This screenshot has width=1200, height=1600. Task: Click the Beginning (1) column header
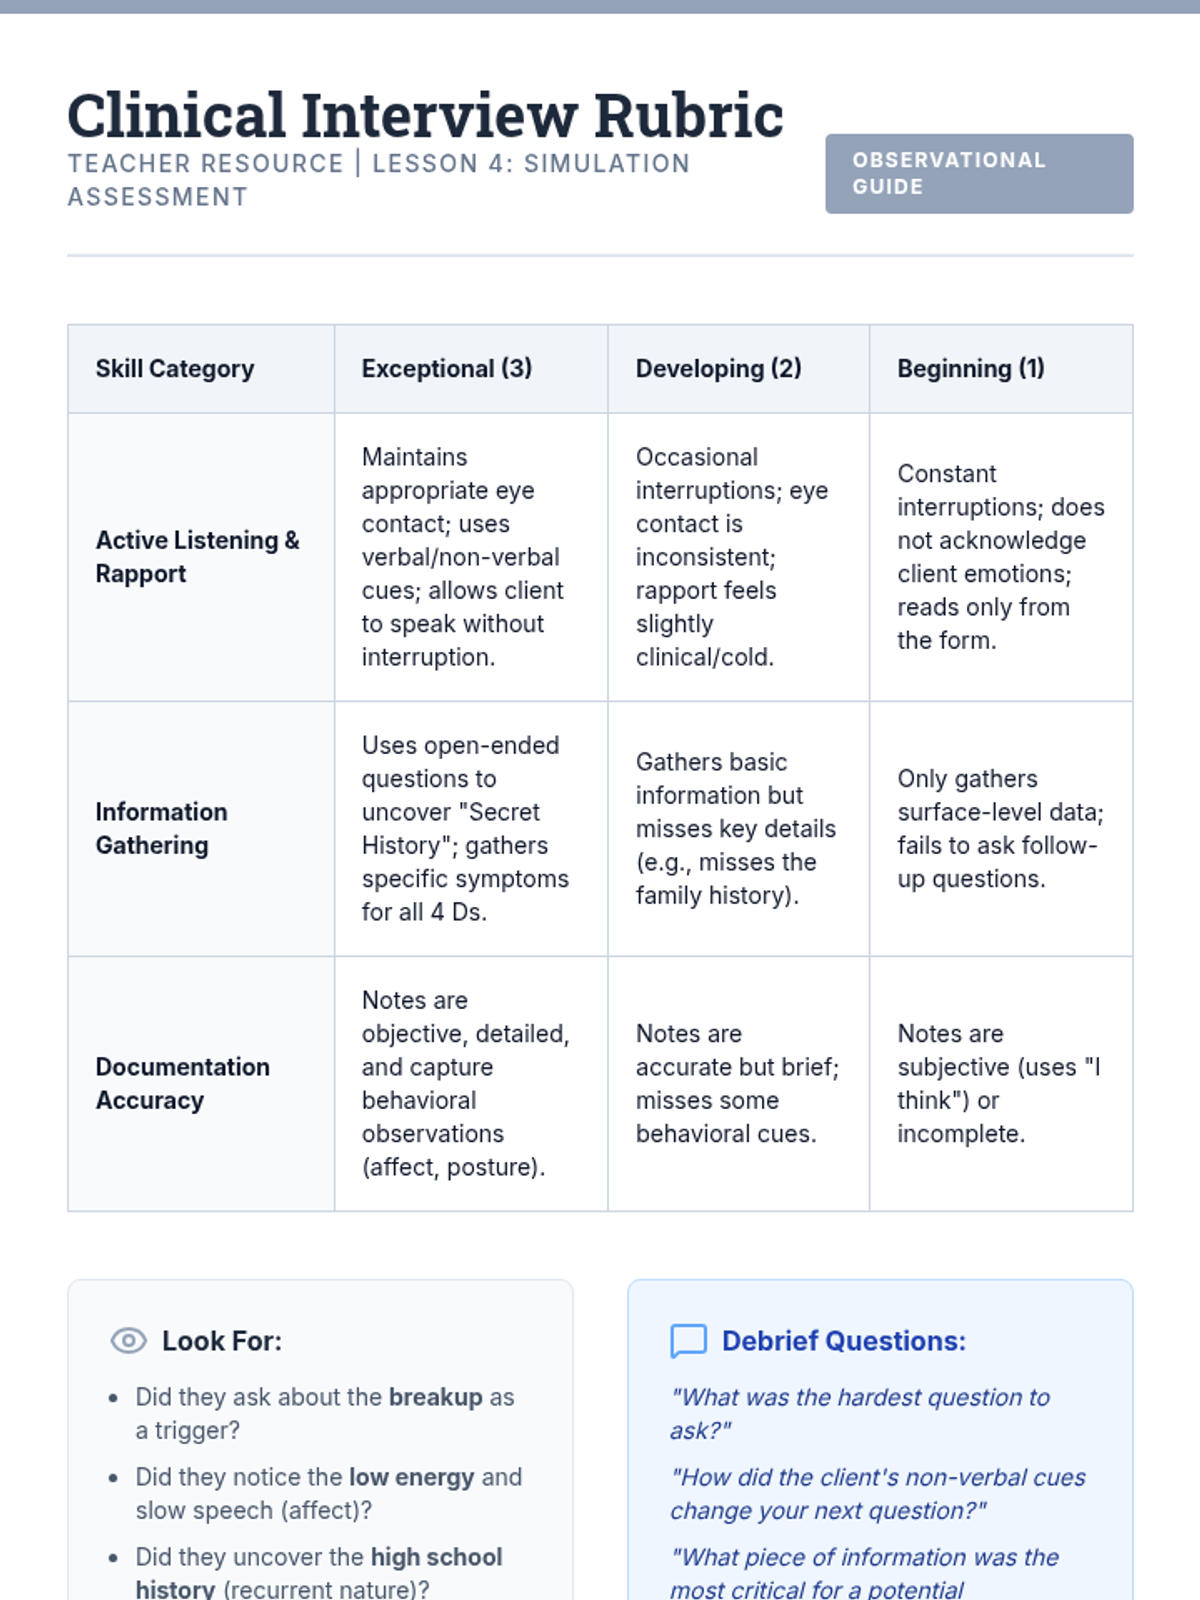pyautogui.click(x=970, y=369)
